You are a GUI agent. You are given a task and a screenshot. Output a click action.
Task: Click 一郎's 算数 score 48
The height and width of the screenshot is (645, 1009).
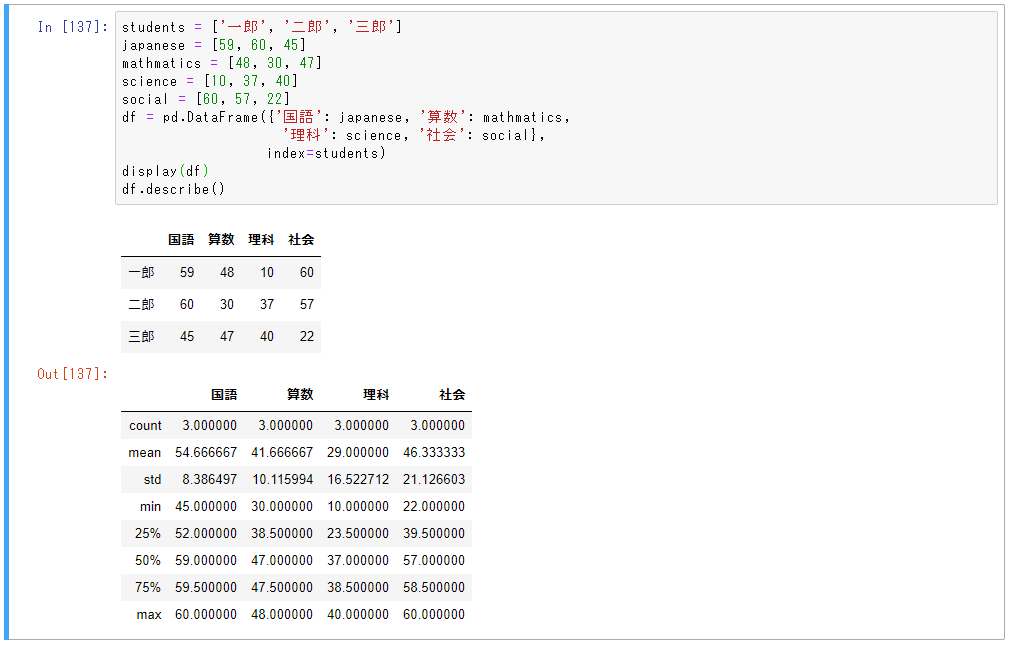pos(227,272)
